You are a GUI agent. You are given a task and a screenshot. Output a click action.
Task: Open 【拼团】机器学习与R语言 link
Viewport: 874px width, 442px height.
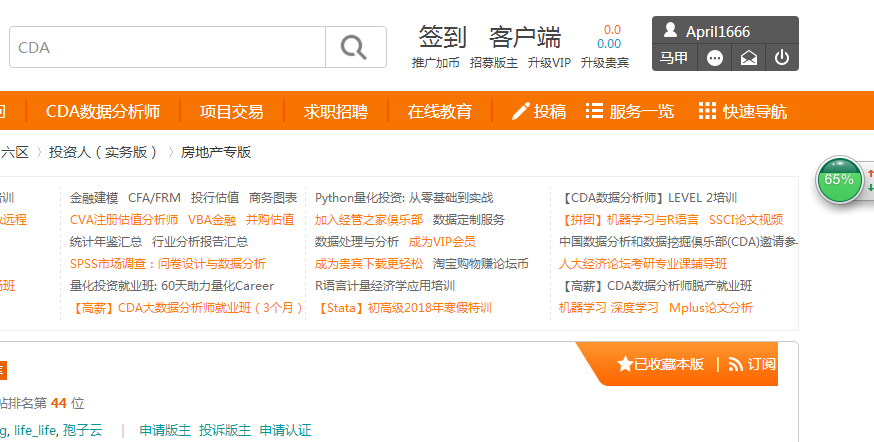(629, 220)
